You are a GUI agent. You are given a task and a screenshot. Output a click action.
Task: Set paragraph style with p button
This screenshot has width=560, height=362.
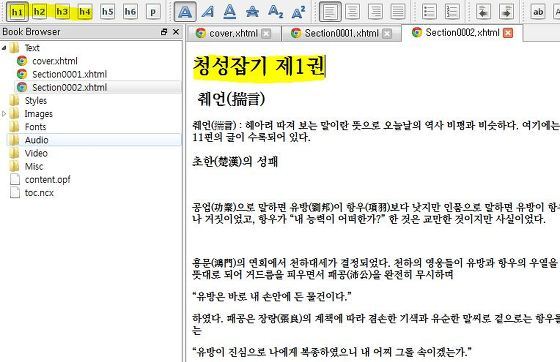click(x=153, y=12)
